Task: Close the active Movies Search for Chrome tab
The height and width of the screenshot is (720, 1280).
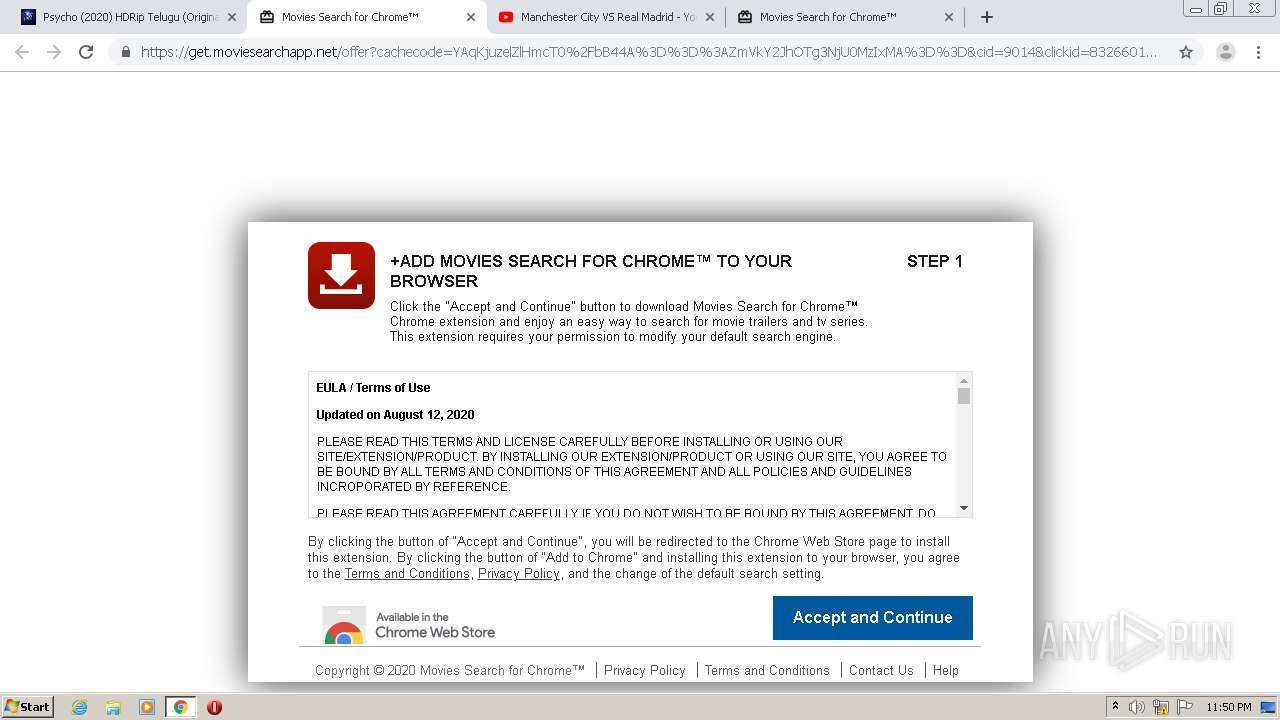Action: 471,17
